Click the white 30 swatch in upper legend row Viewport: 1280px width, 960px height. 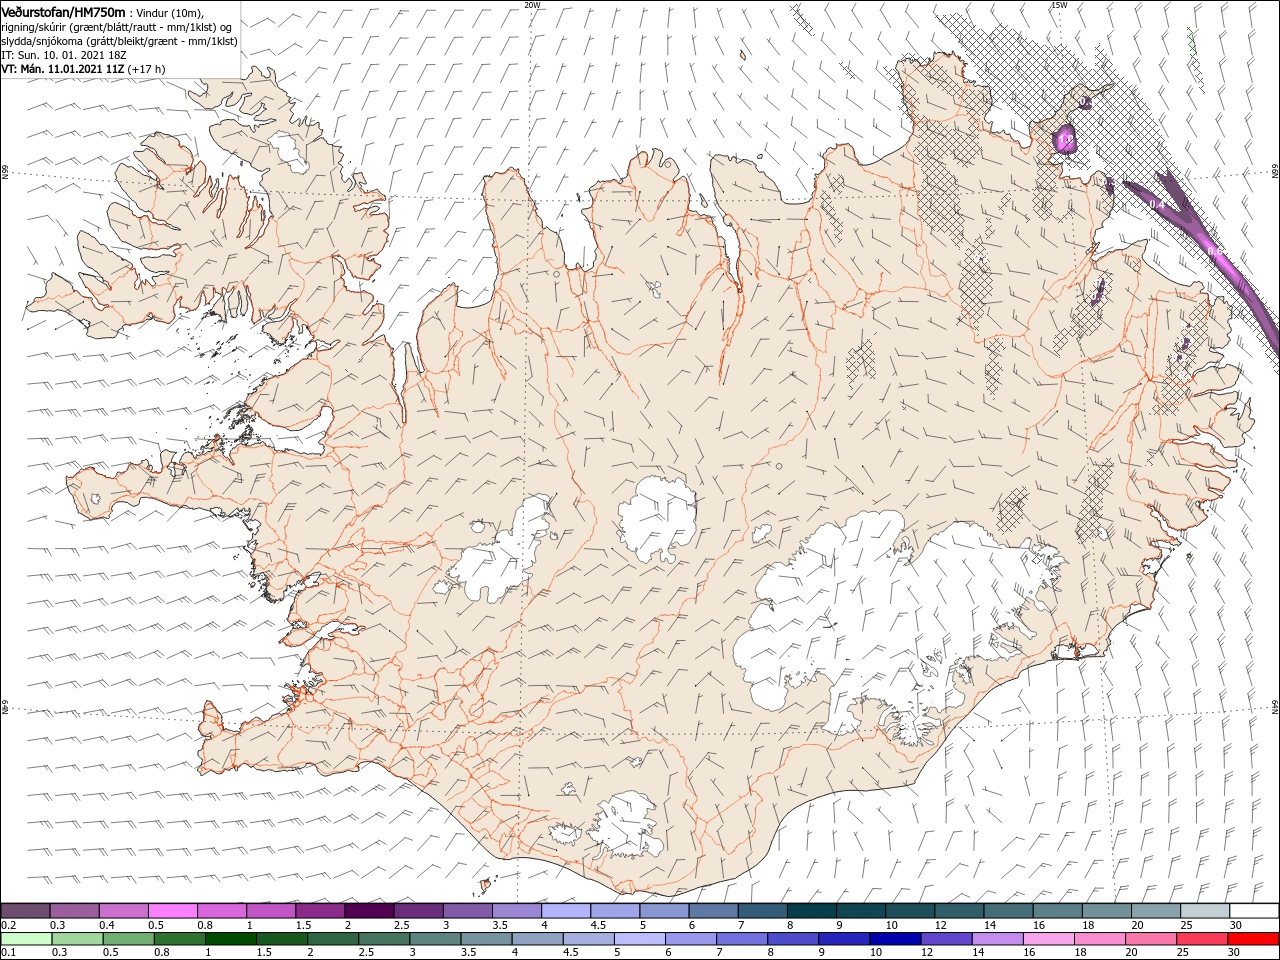click(x=1254, y=911)
